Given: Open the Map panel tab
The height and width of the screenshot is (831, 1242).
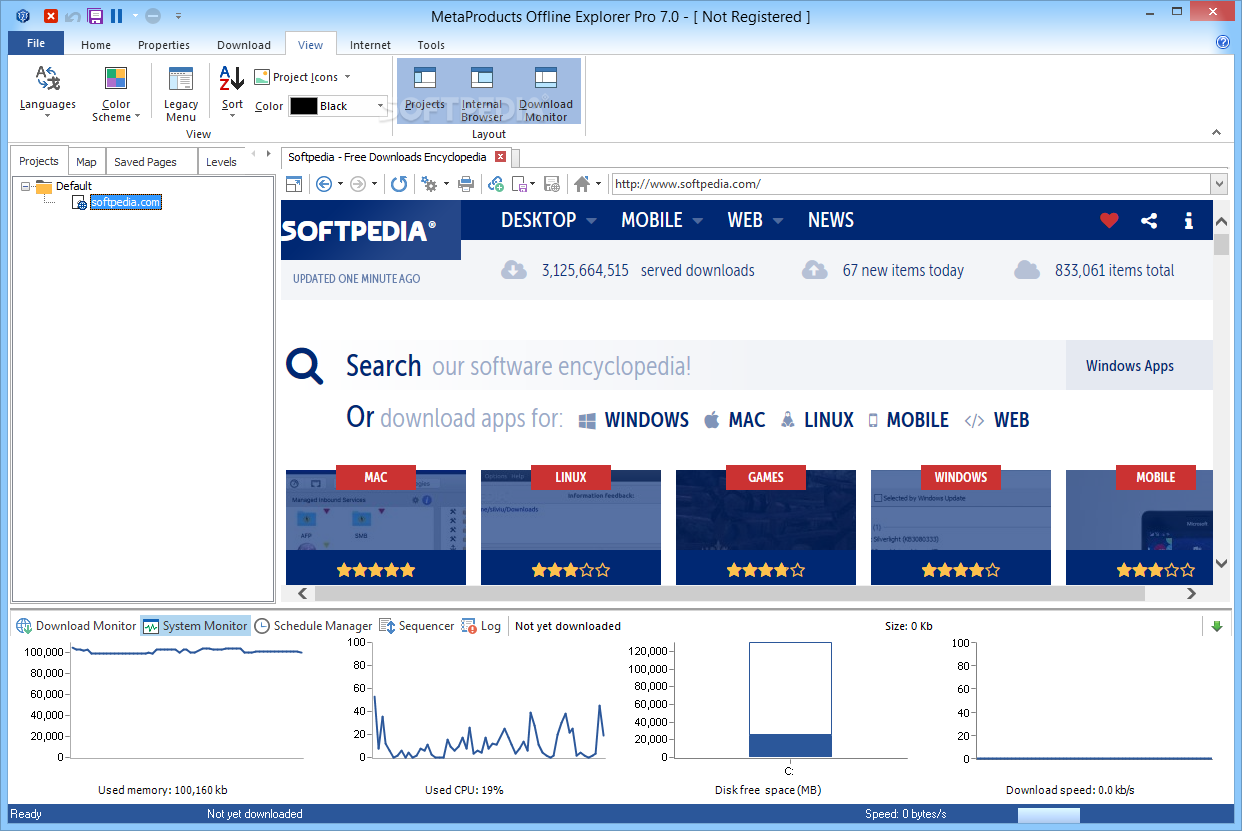Looking at the screenshot, I should tap(87, 162).
